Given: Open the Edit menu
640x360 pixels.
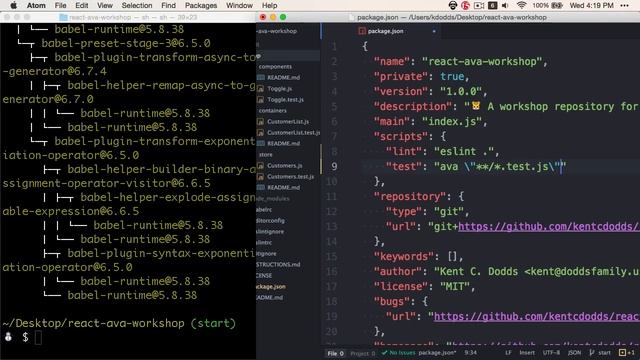Looking at the screenshot, I should coord(82,5).
